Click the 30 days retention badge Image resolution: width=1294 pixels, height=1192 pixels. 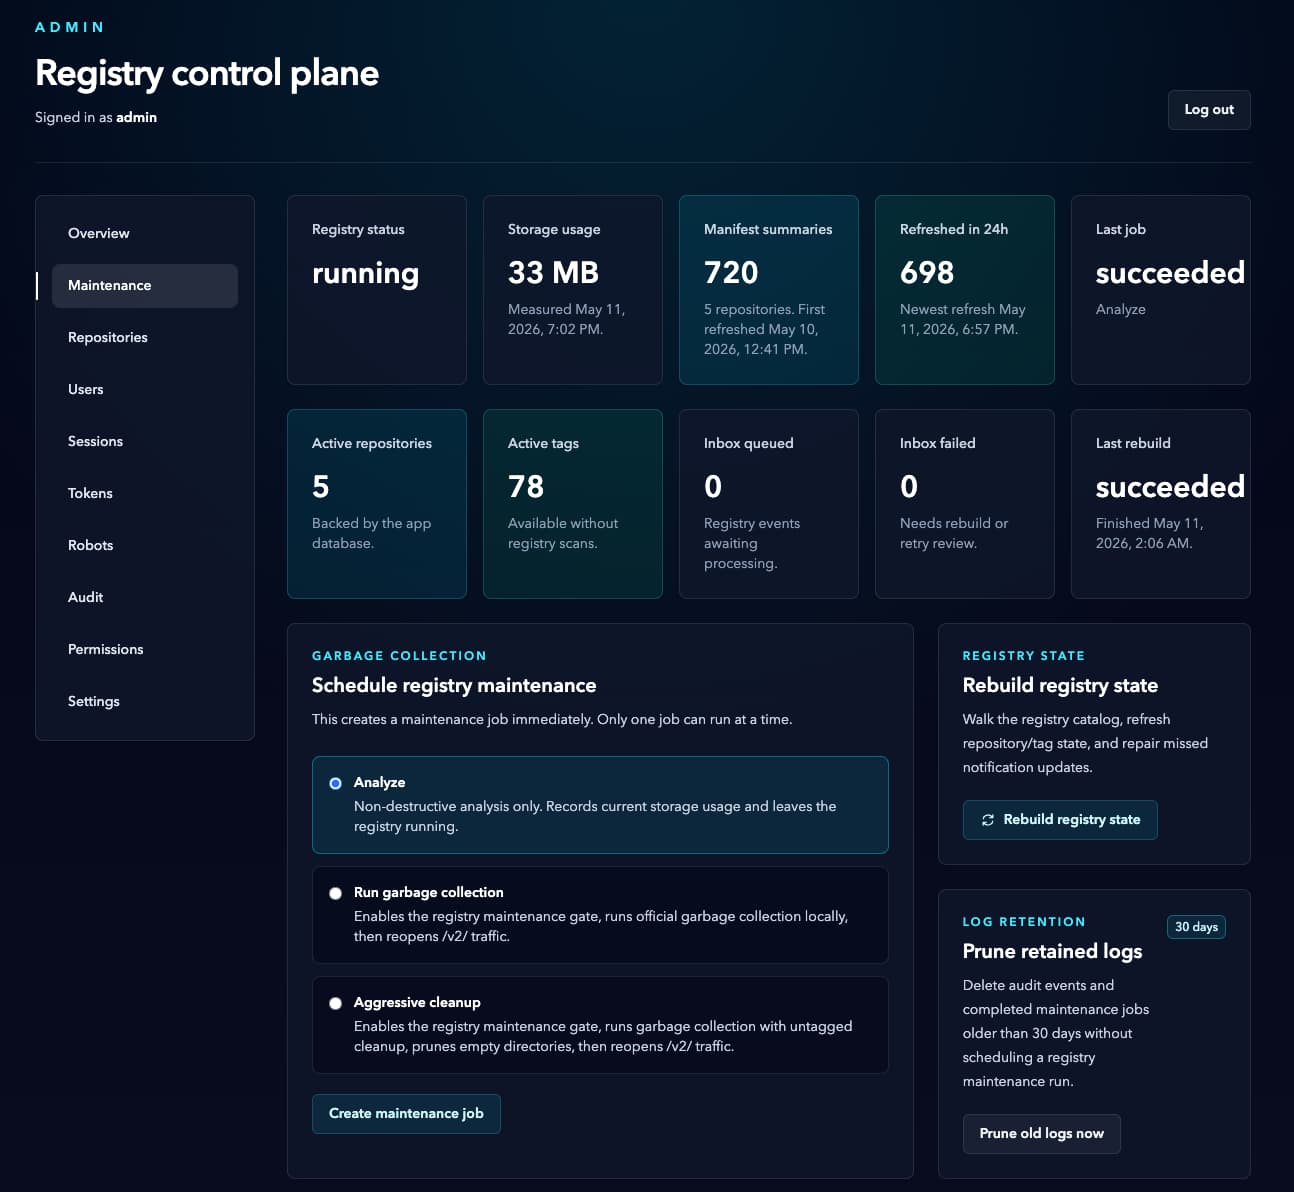point(1196,927)
